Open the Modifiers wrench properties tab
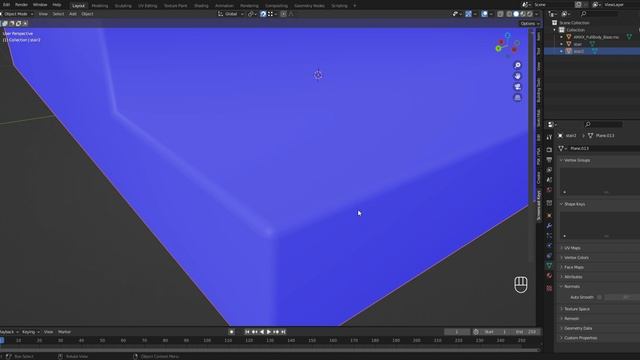 (x=549, y=226)
